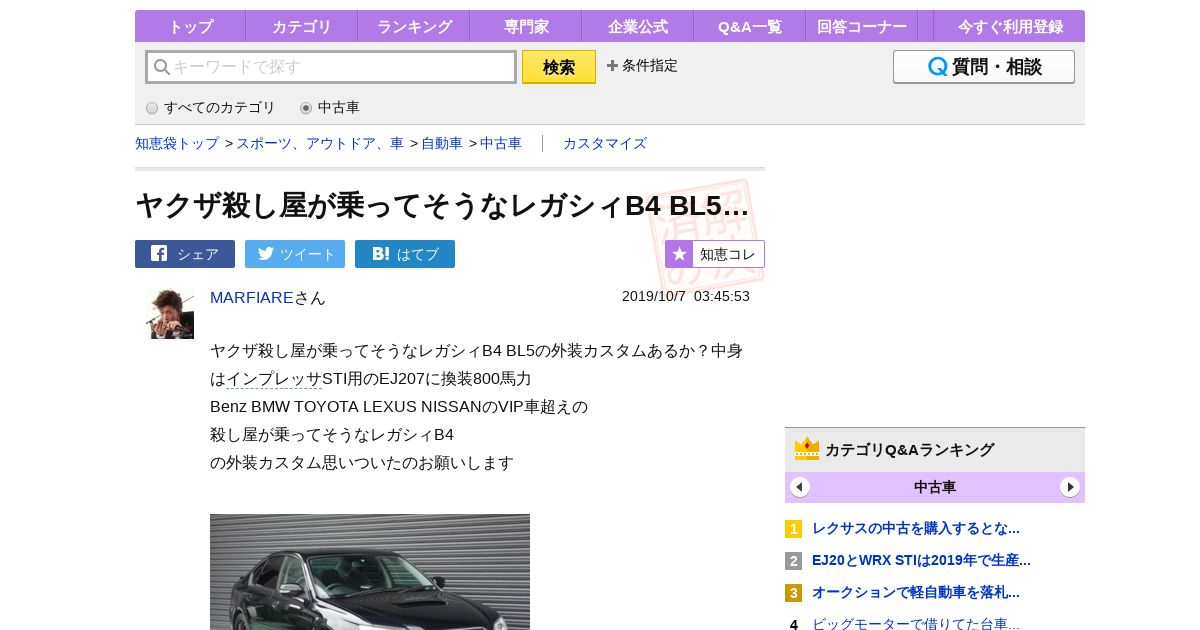This screenshot has width=1200, height=630.
Task: Open ranking 3 オークションで軽自動車を落札...
Action: [916, 592]
